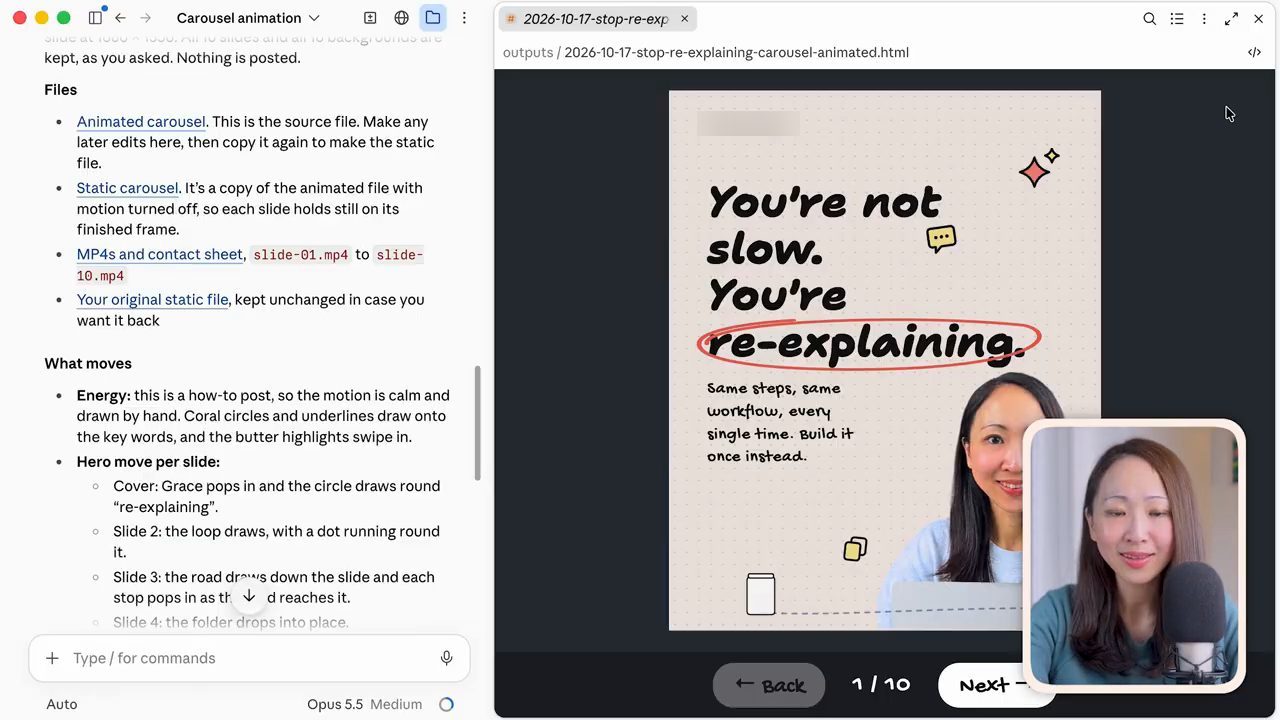Open the Auto mode selector
The image size is (1280, 720).
click(x=62, y=704)
